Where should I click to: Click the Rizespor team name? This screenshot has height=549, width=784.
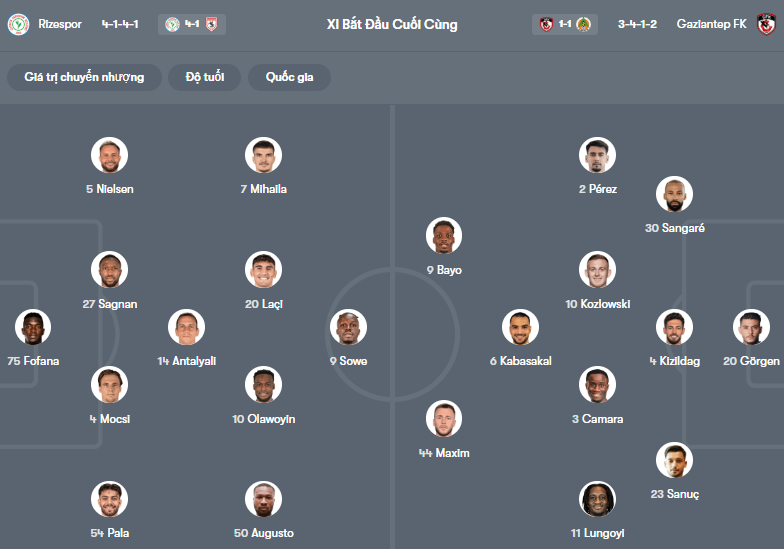(60, 24)
